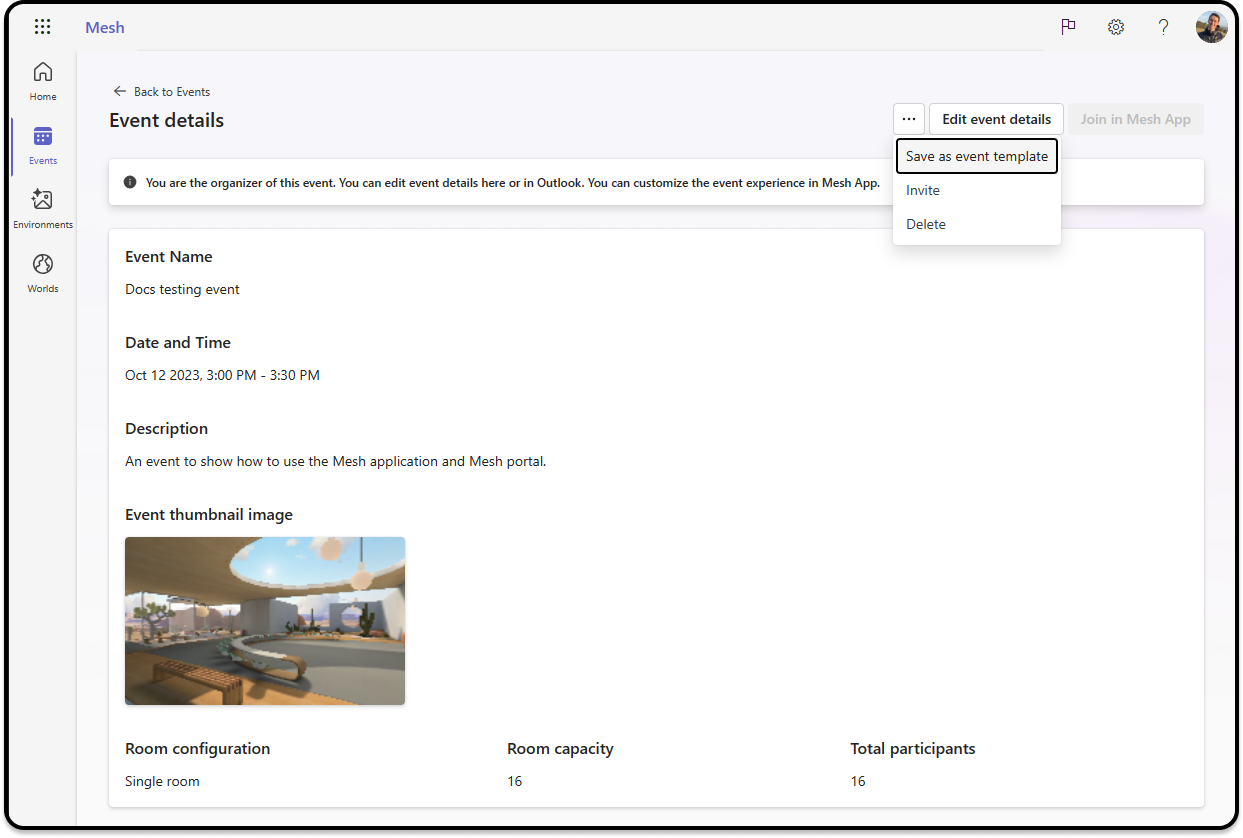Image resolution: width=1243 pixels, height=838 pixels.
Task: Choose Save as event template
Action: click(976, 156)
